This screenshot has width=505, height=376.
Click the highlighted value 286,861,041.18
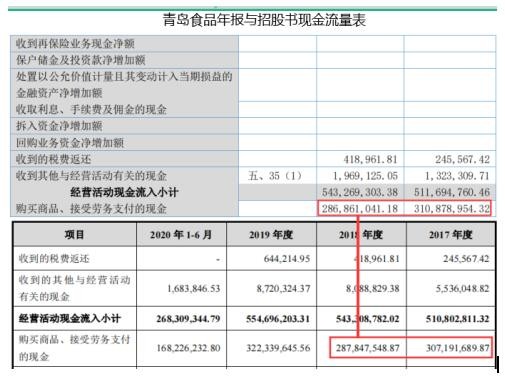pos(360,209)
